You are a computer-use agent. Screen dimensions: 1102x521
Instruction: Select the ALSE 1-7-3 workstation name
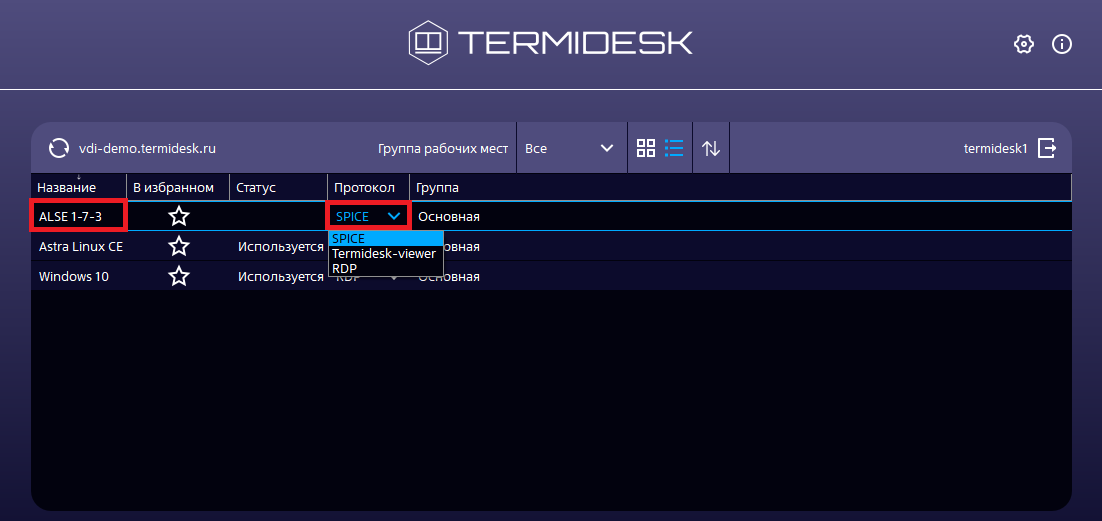pos(70,217)
